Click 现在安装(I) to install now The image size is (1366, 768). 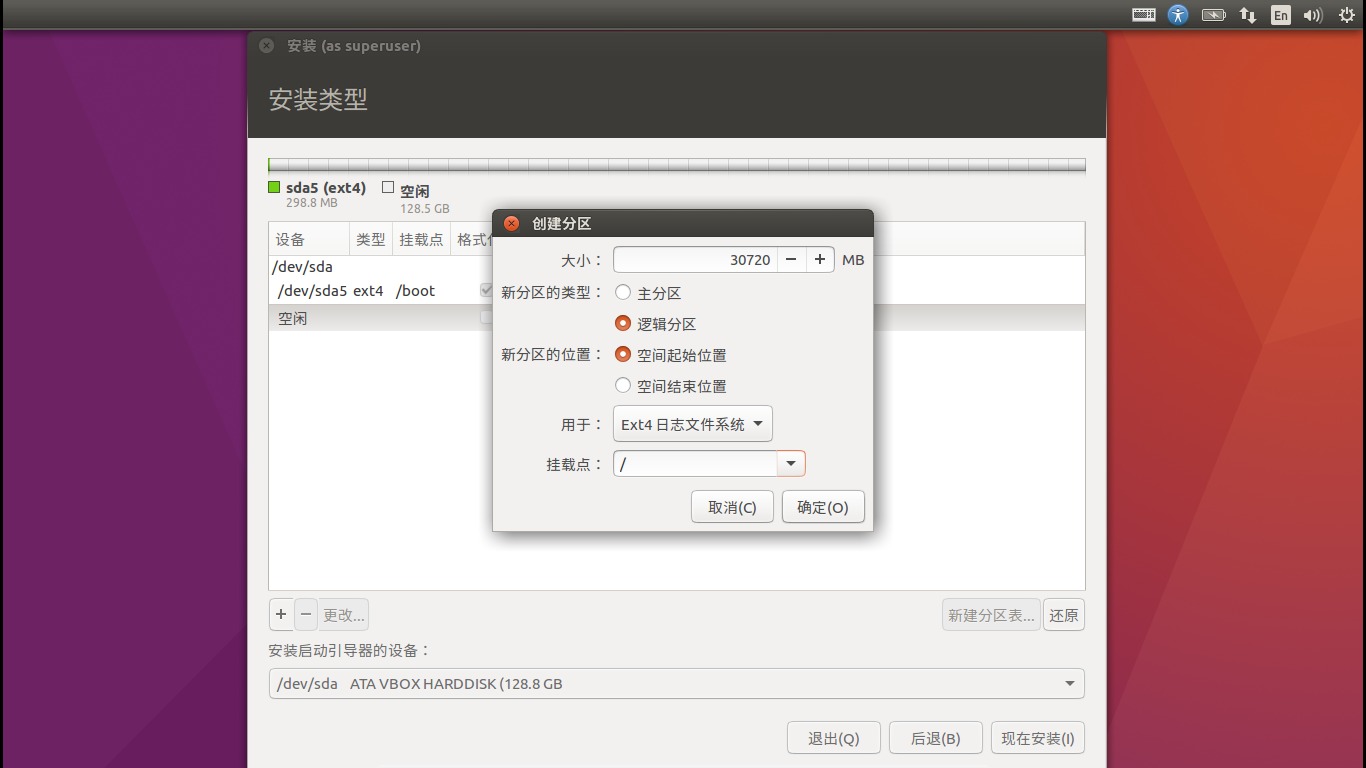coord(1037,737)
